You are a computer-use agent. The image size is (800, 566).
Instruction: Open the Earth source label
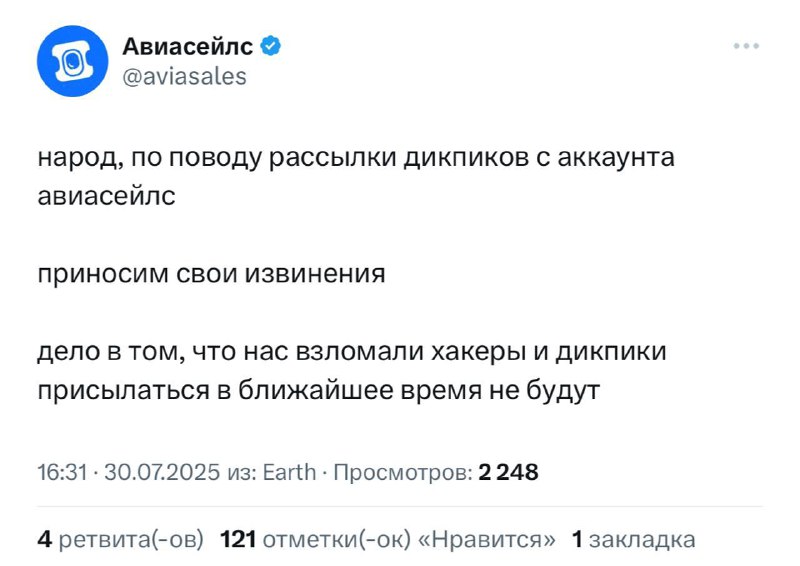pyautogui.click(x=289, y=472)
